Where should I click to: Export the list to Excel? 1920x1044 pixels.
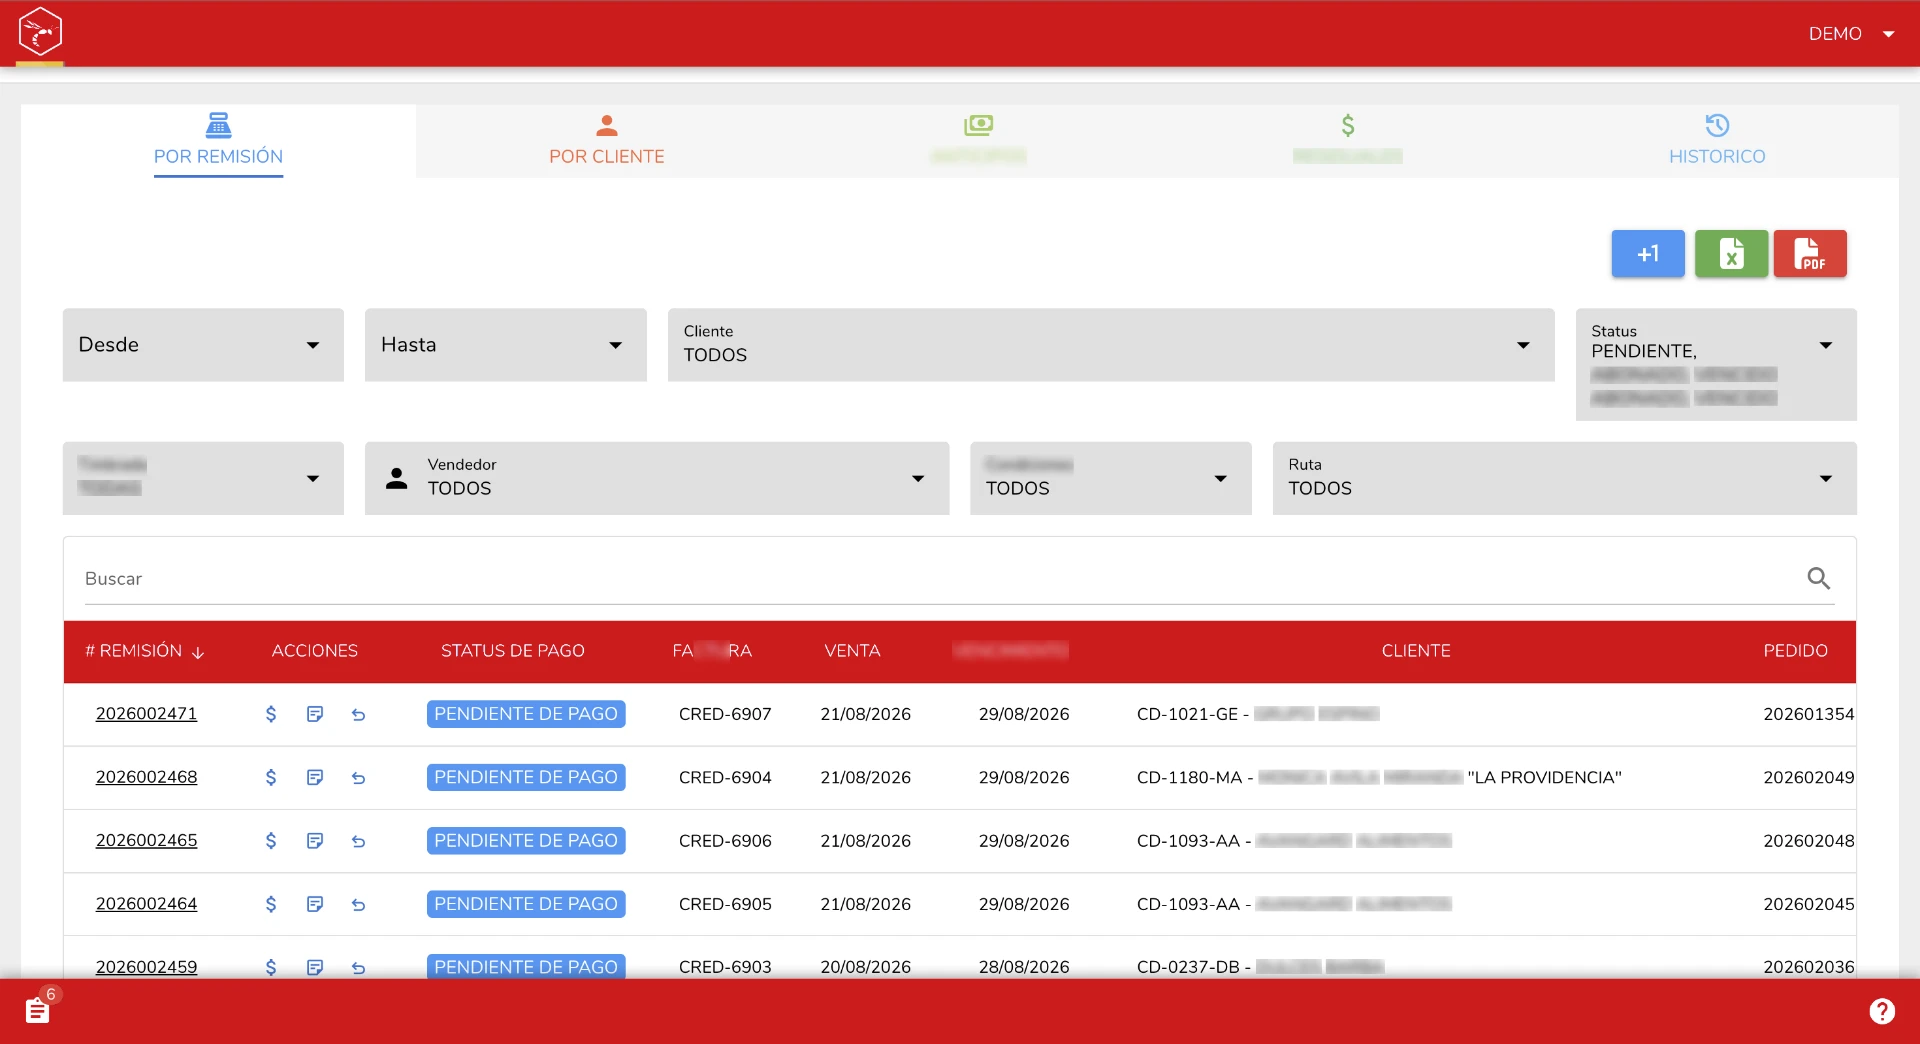[x=1731, y=254]
